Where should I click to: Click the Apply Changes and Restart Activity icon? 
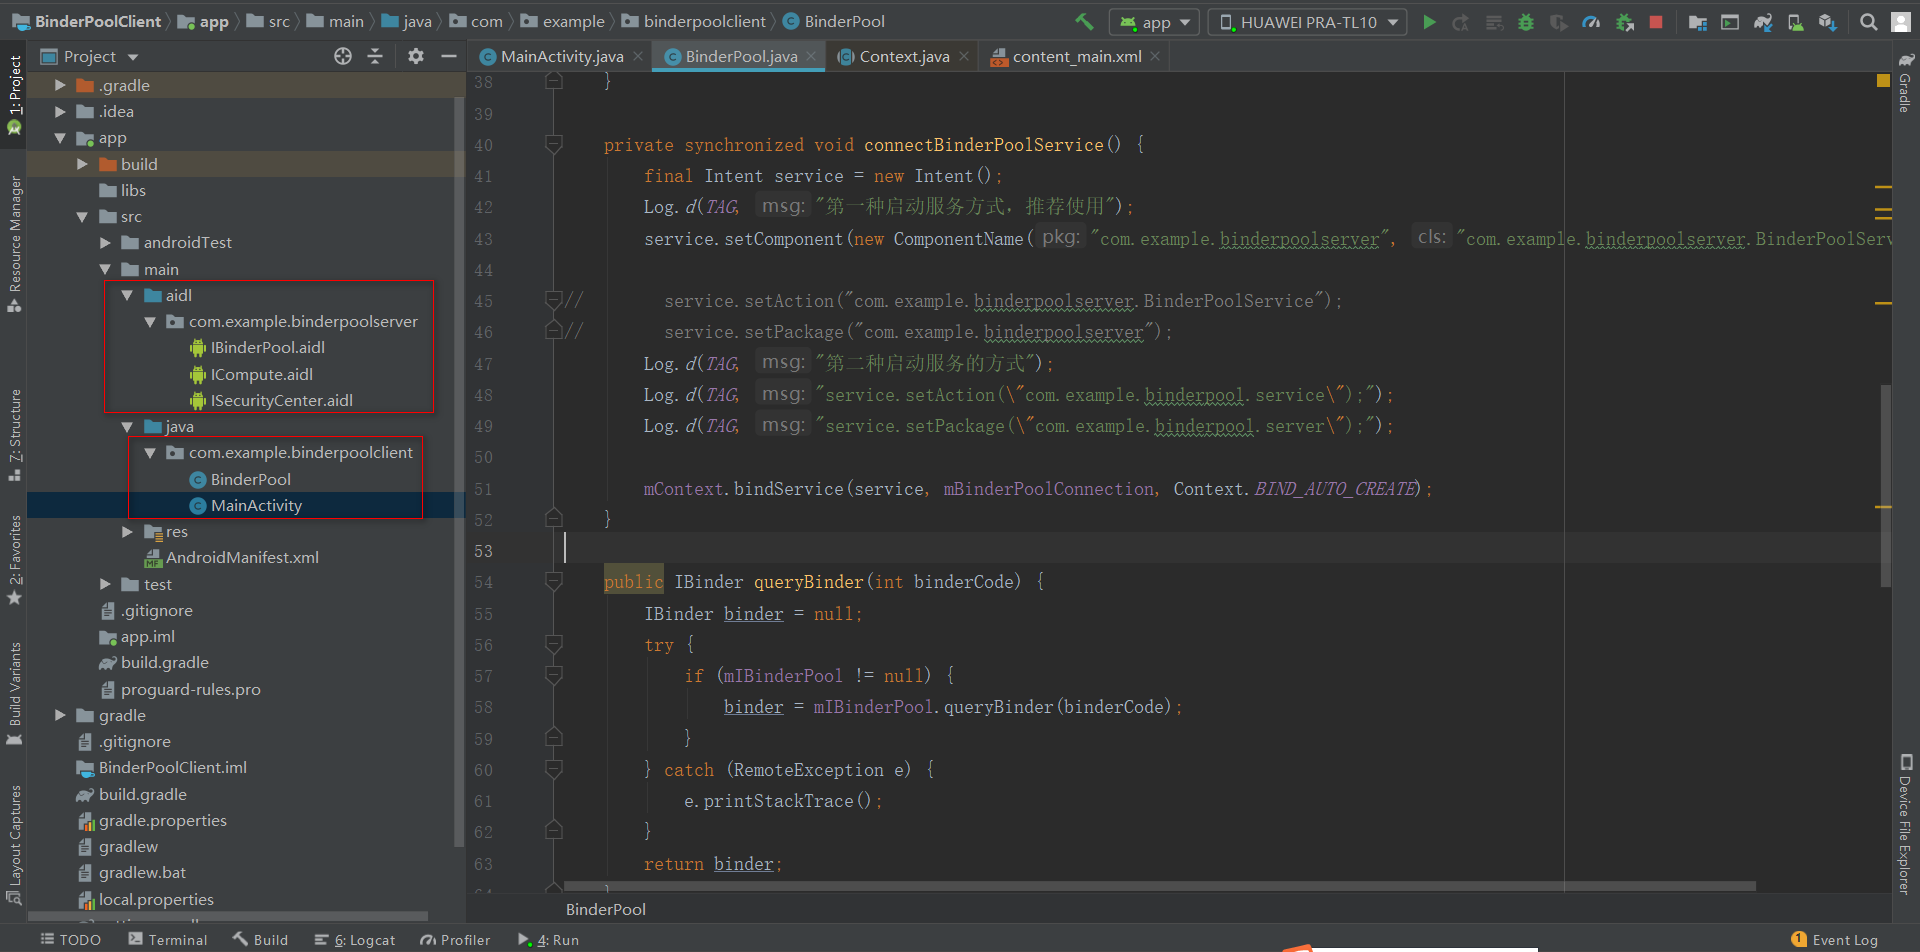pyautogui.click(x=1461, y=22)
